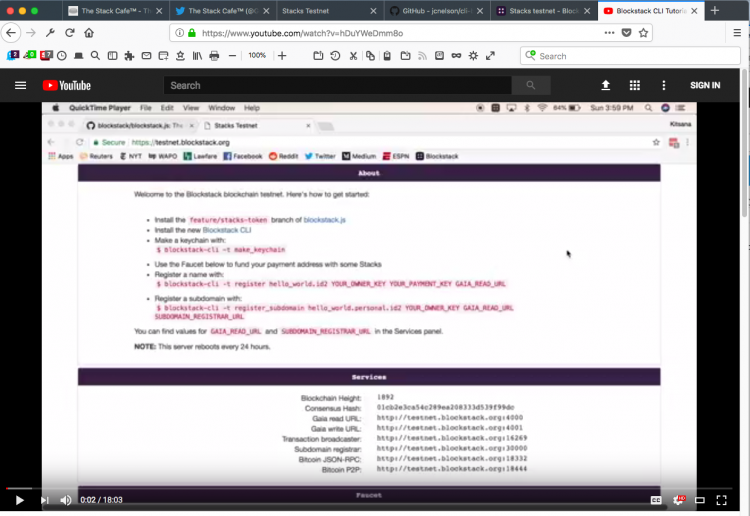Reload the current YouTube page

[70, 33]
